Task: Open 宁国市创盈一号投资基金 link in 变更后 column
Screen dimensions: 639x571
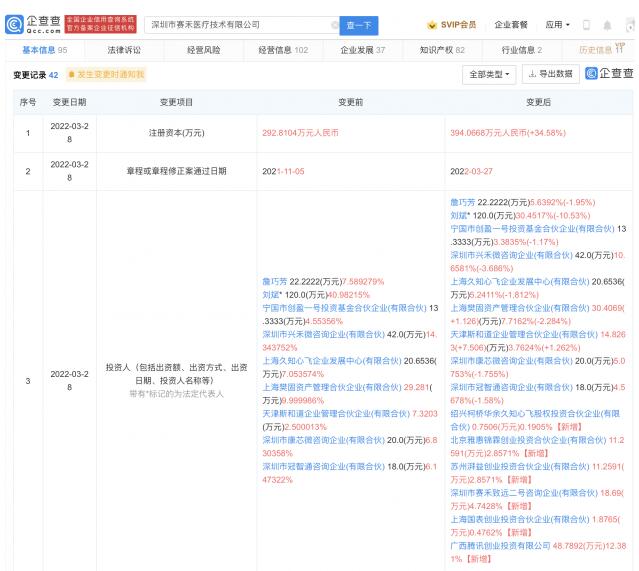Action: pyautogui.click(x=532, y=229)
